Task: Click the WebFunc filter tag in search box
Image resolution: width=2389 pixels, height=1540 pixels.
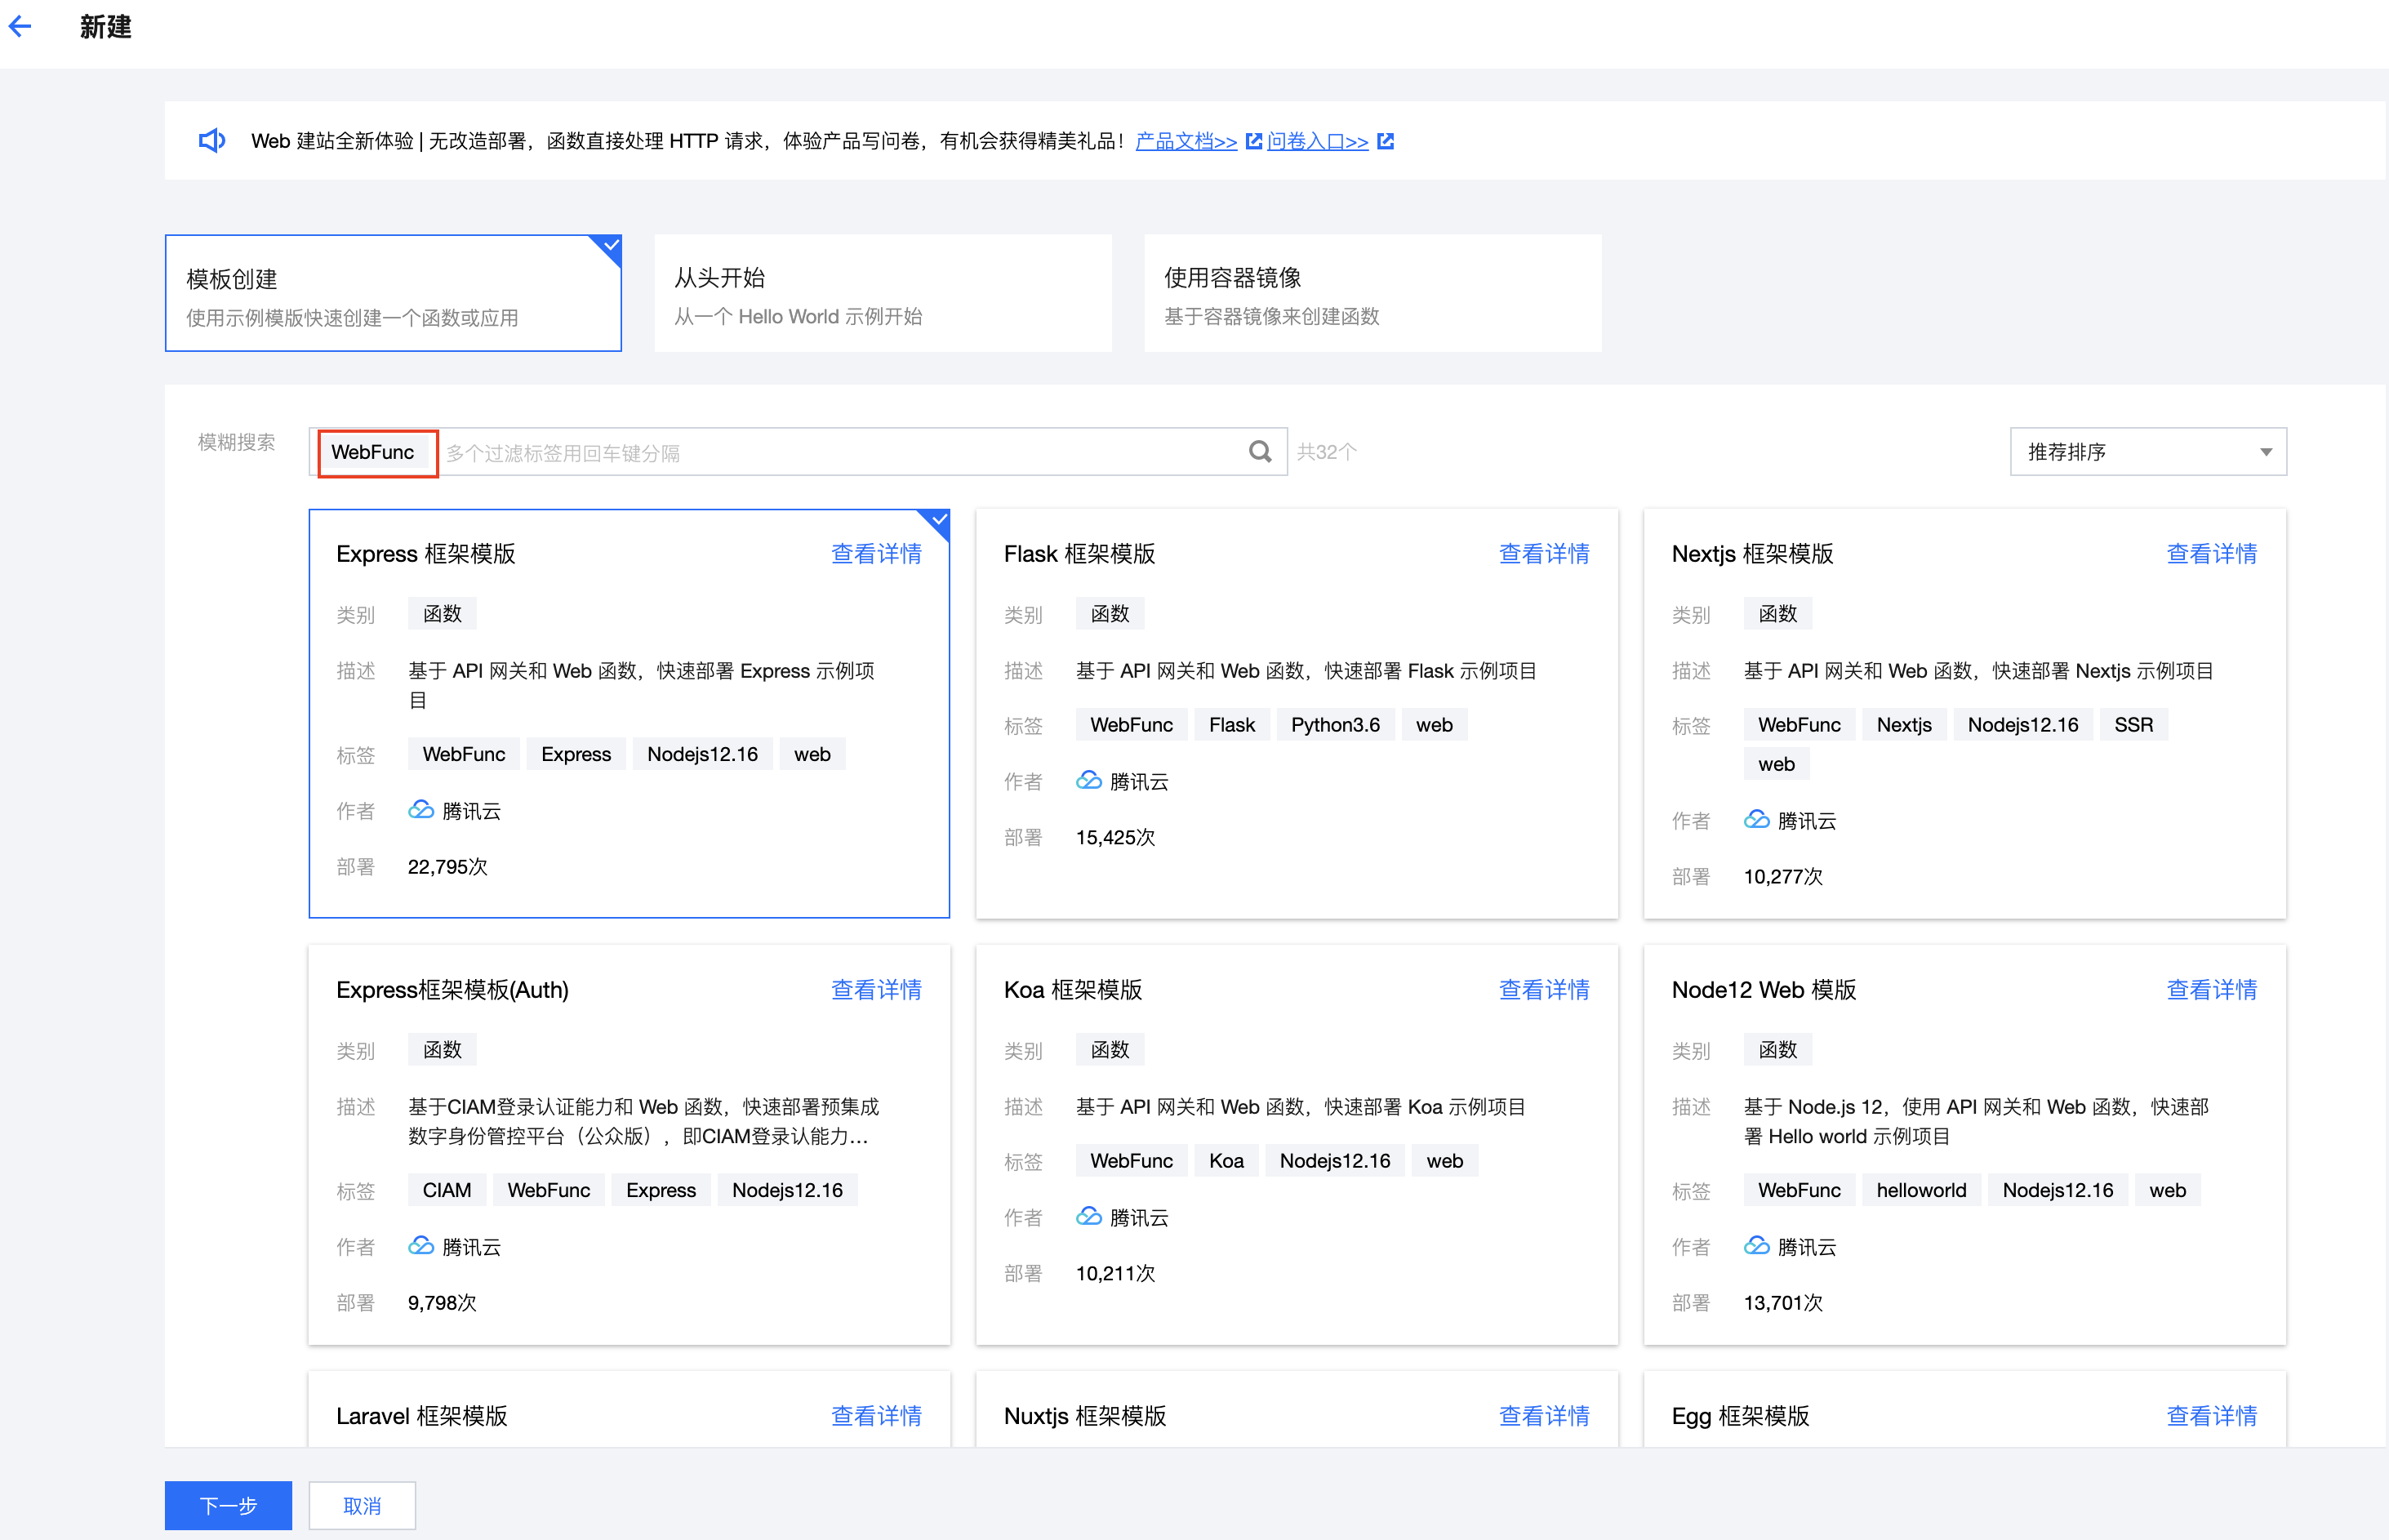Action: pos(373,452)
